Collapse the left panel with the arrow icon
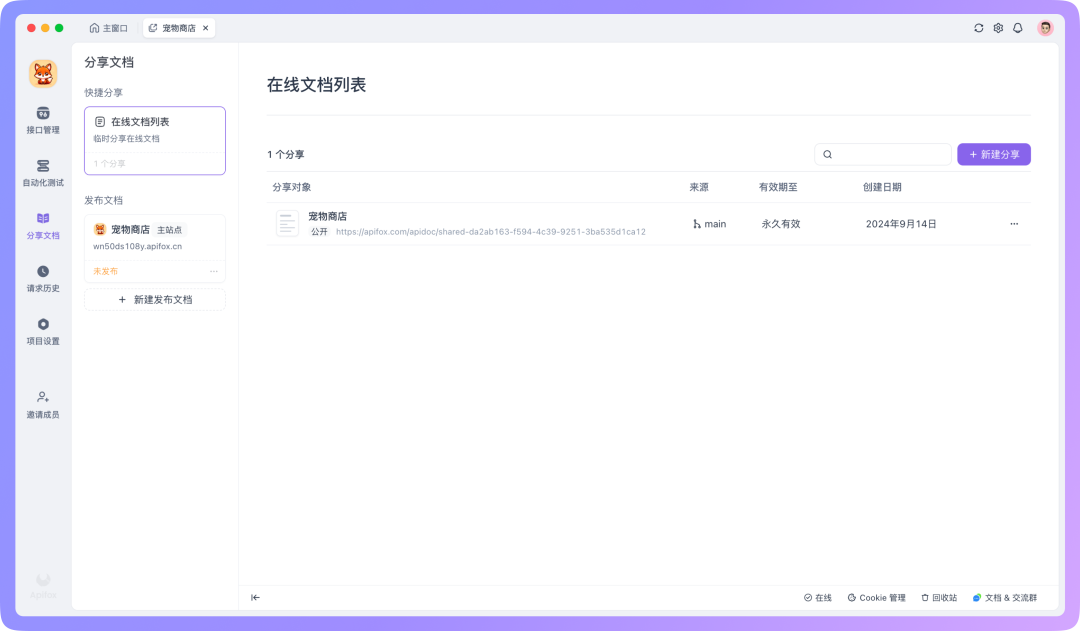Viewport: 1080px width, 631px height. click(255, 597)
